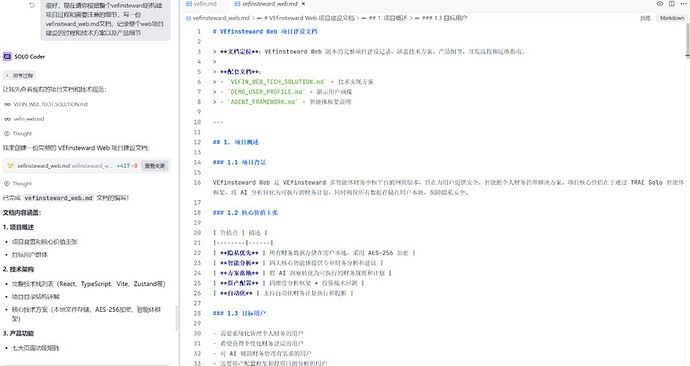
Task: Click the chat summary heading numbered '2.'
Action: pyautogui.click(x=18, y=269)
